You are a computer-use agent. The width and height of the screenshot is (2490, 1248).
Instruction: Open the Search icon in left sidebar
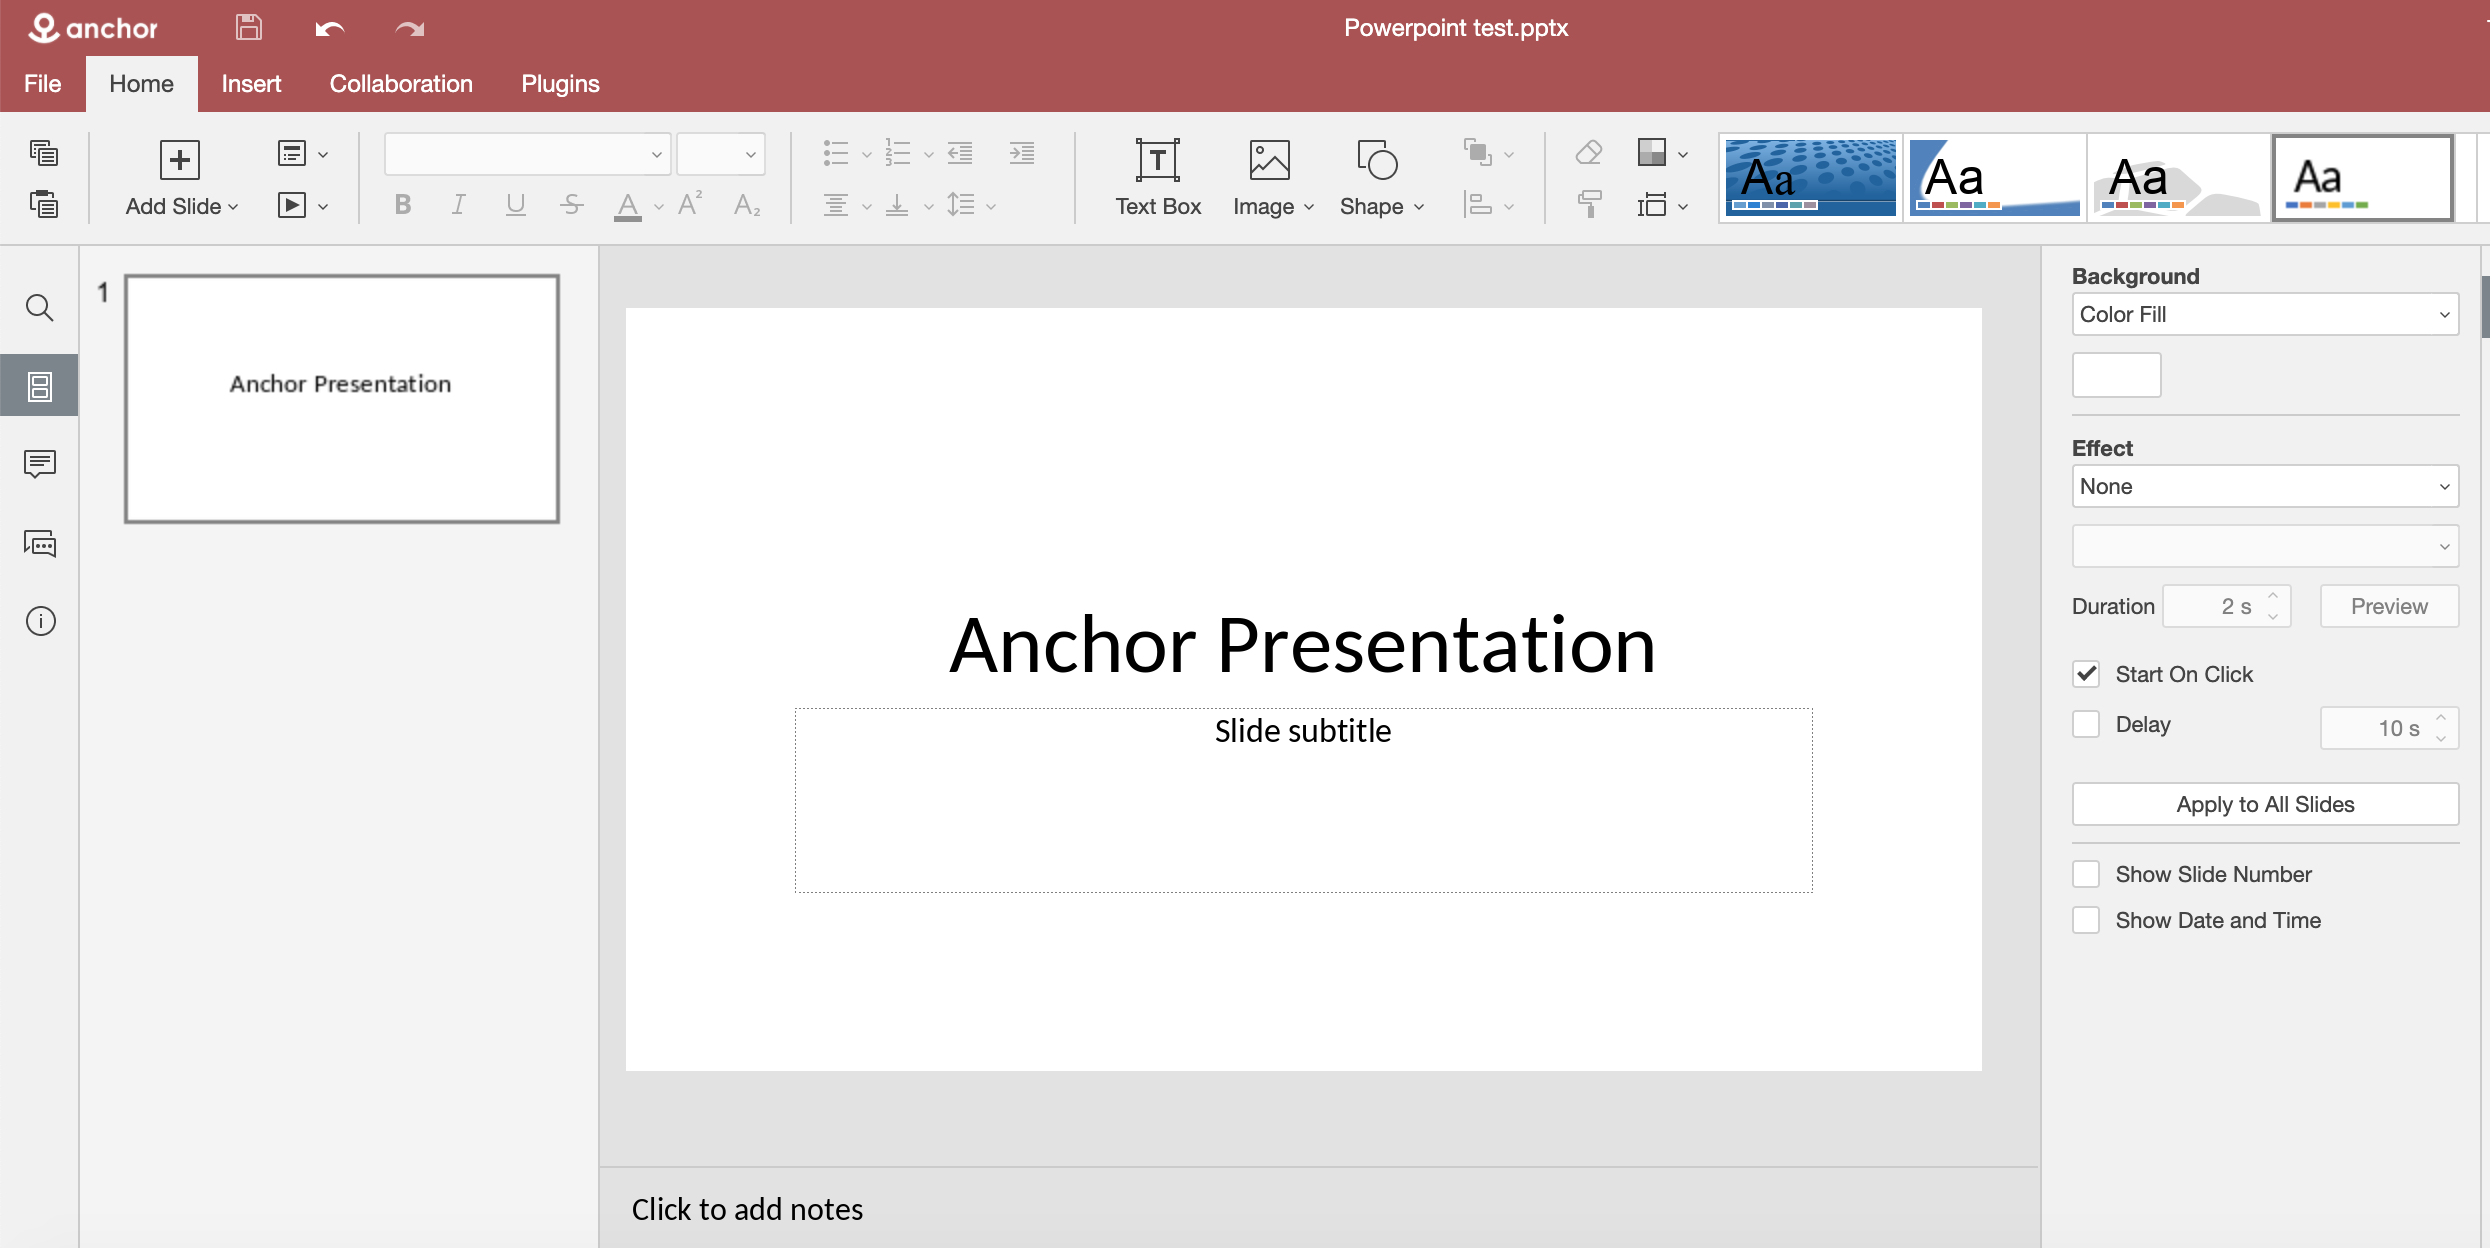pos(40,308)
